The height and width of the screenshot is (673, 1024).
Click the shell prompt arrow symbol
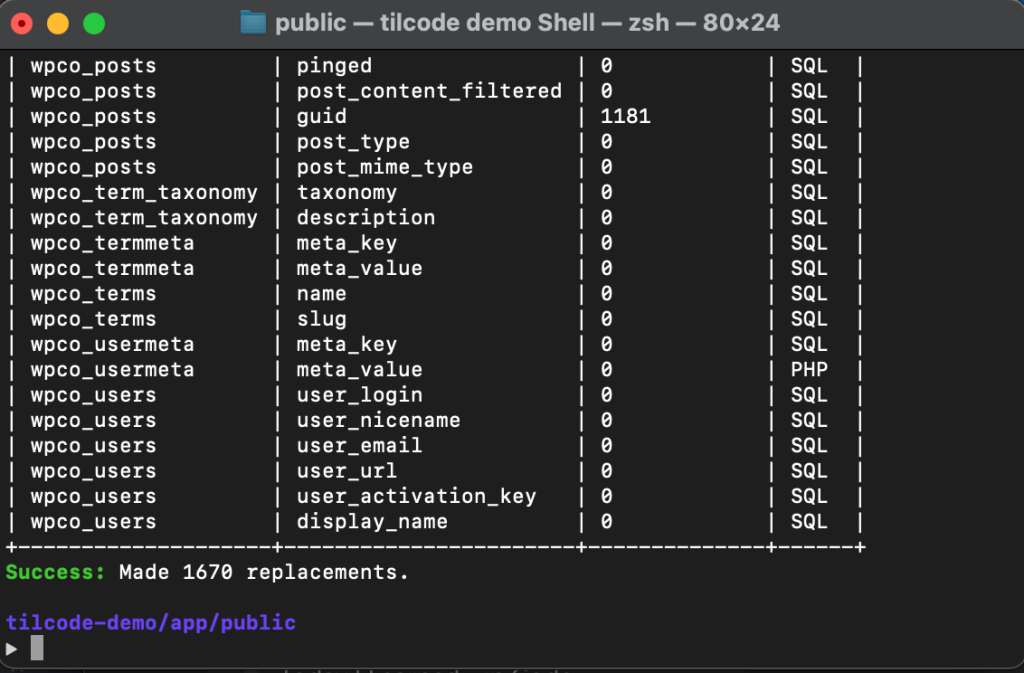pos(12,648)
